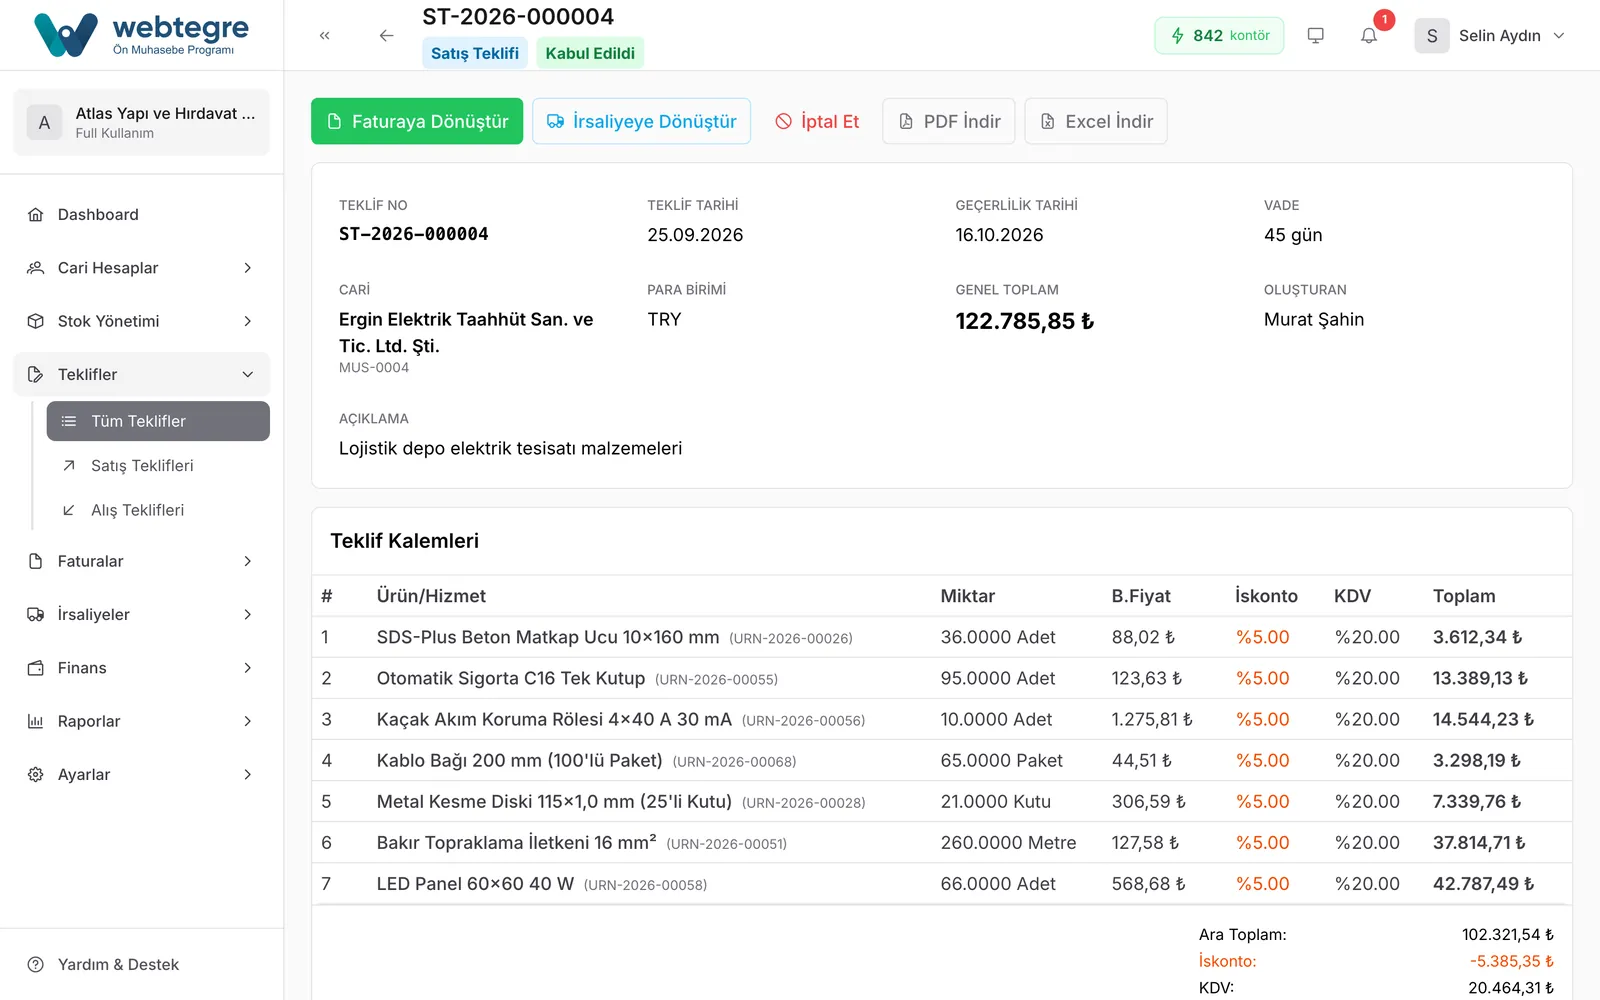The height and width of the screenshot is (1000, 1600).
Task: Collapse sidebar with double-chevron icon
Action: [325, 35]
